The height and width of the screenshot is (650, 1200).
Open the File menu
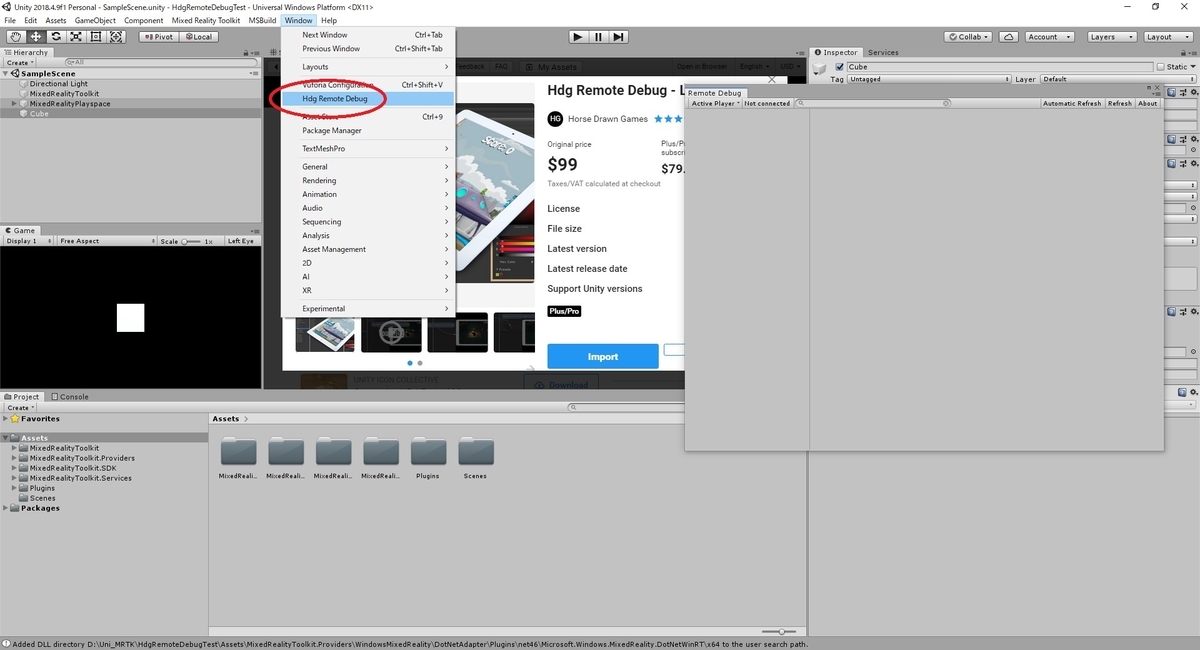tap(10, 20)
